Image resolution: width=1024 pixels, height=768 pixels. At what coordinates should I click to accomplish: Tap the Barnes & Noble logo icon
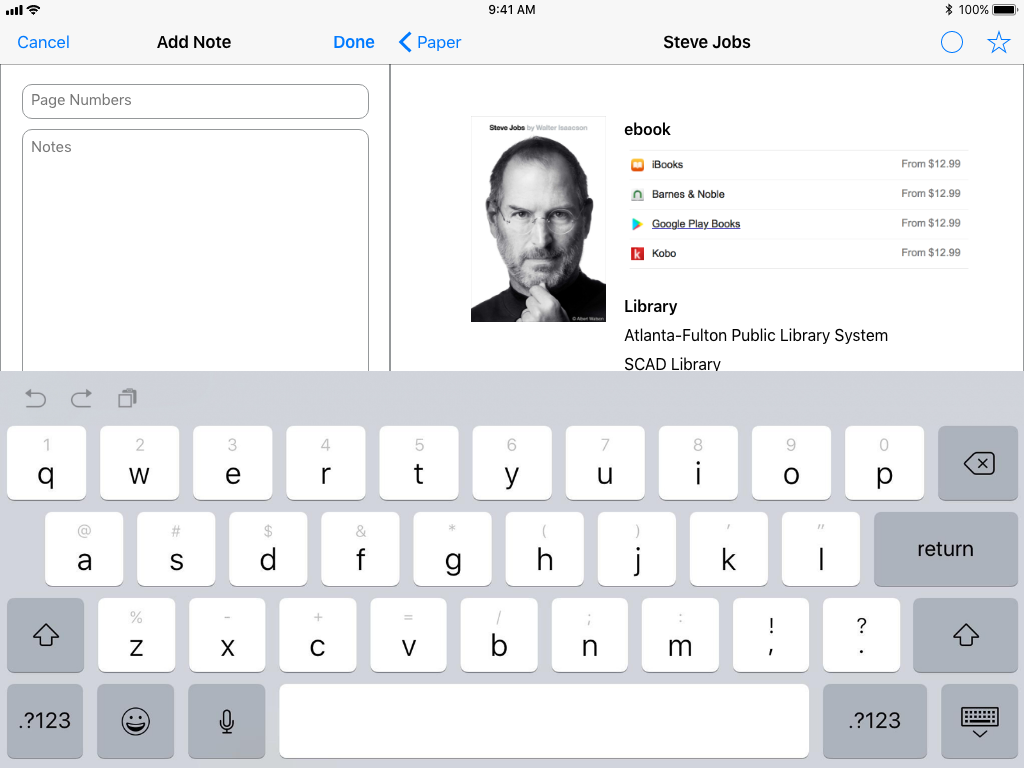click(x=637, y=195)
